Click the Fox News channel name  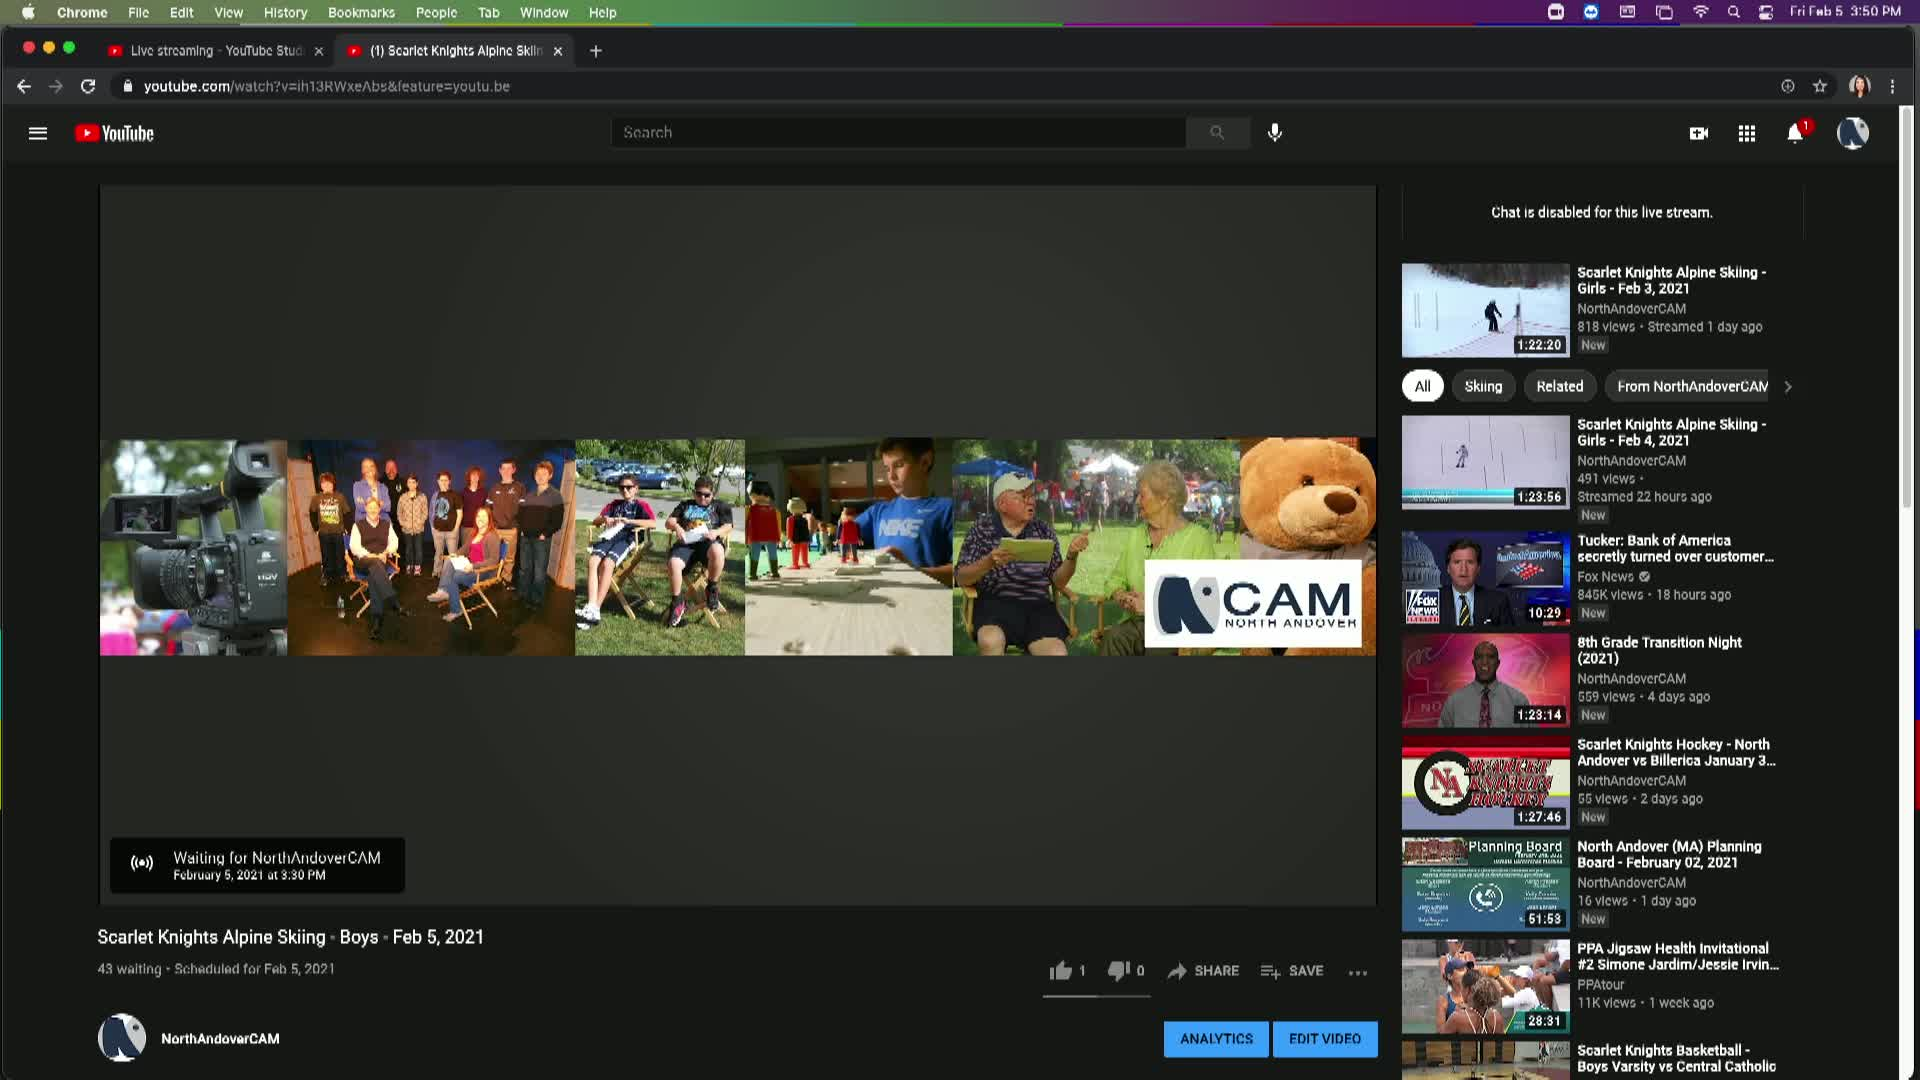click(1605, 577)
